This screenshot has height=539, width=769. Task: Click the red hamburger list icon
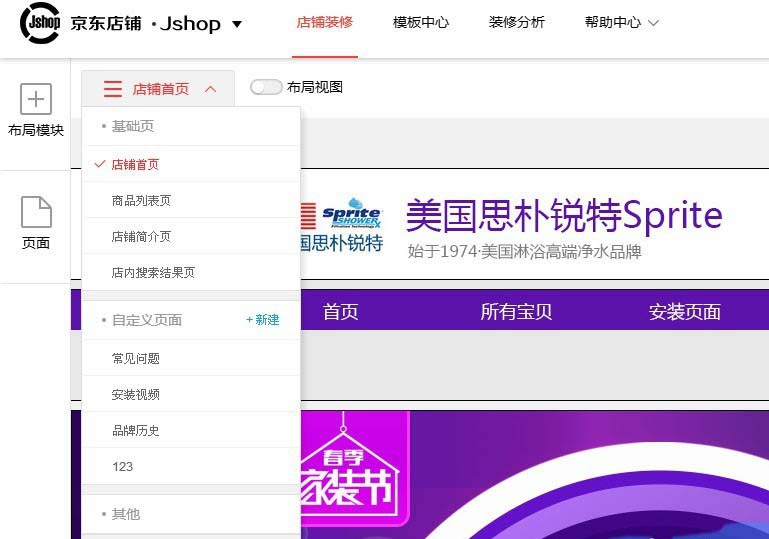pyautogui.click(x=113, y=89)
